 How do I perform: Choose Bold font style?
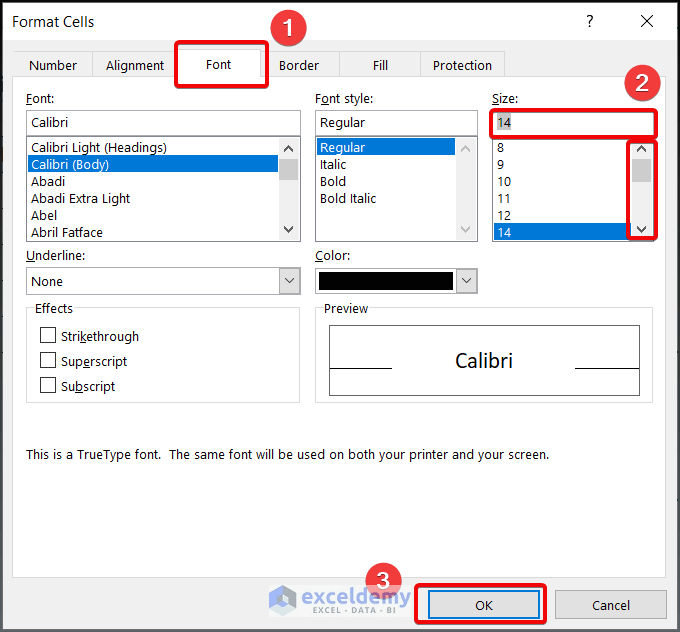point(386,181)
